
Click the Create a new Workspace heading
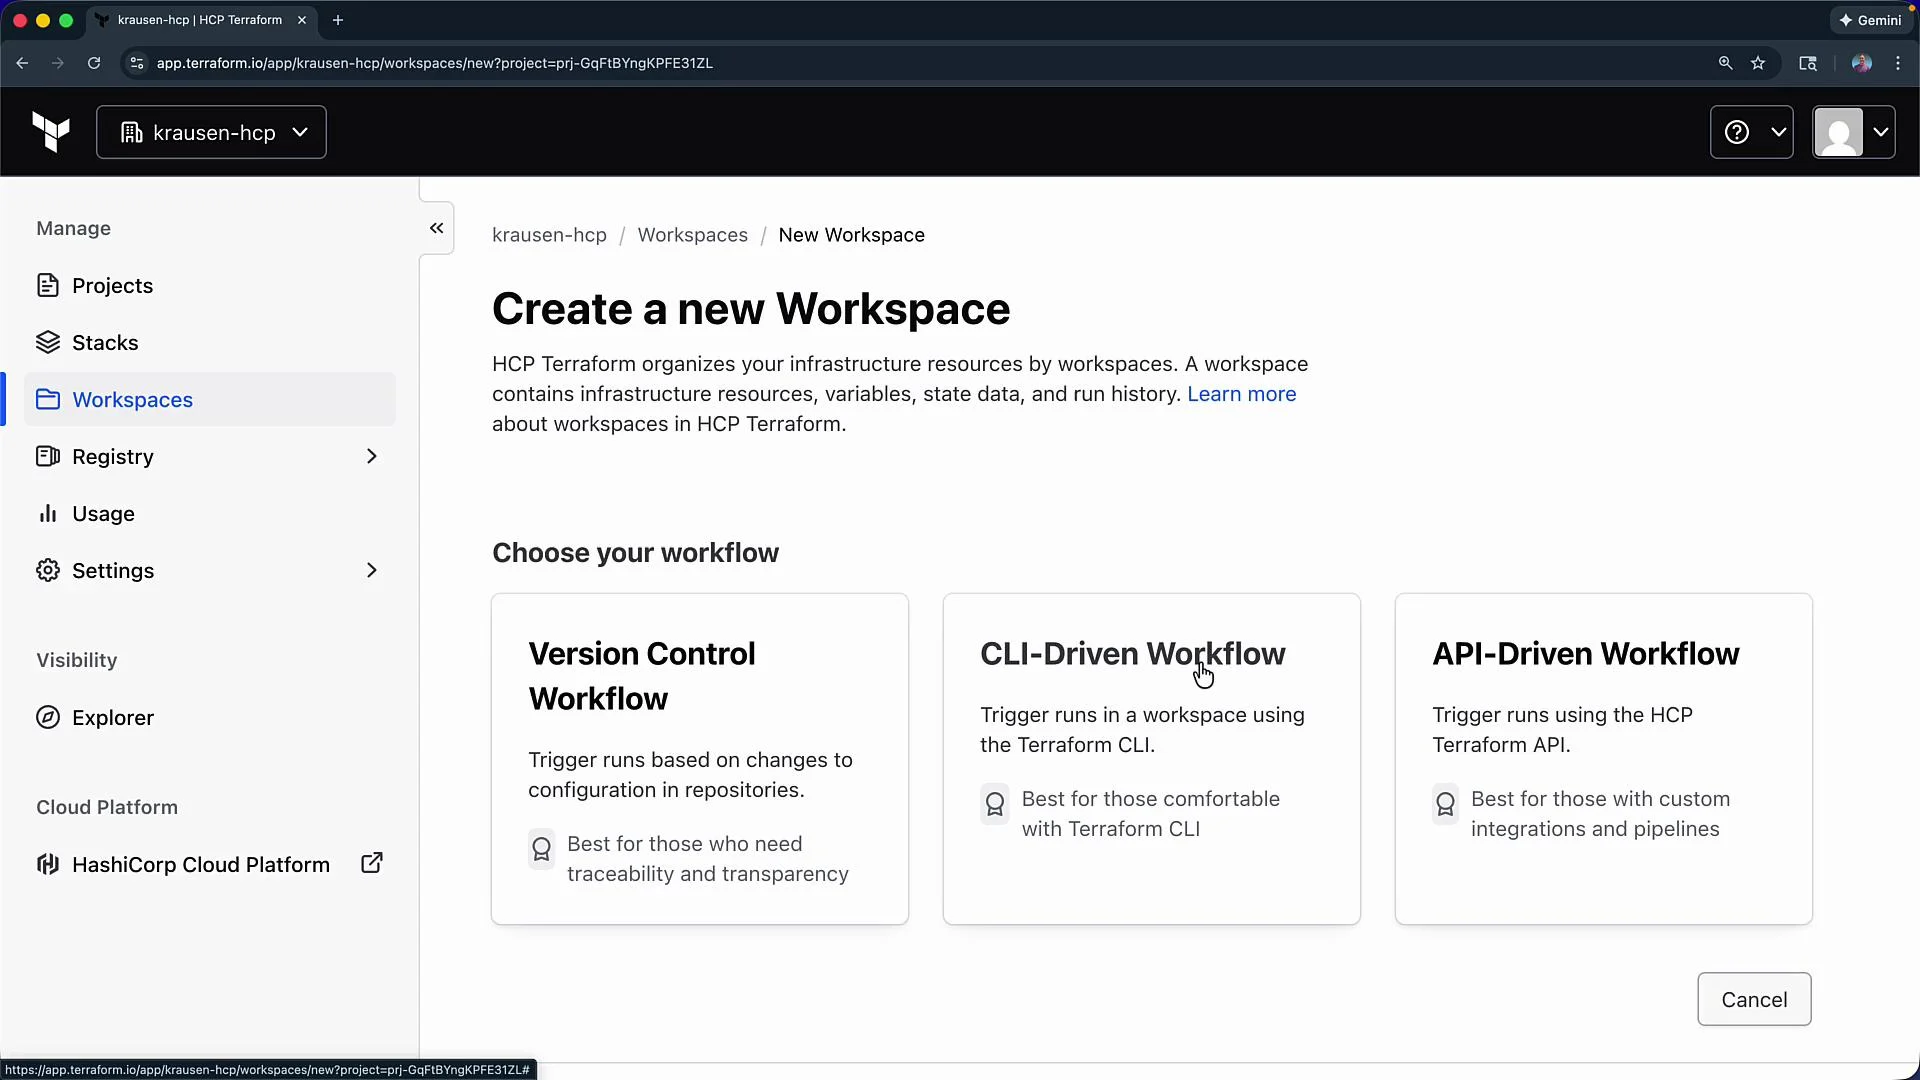(x=751, y=309)
